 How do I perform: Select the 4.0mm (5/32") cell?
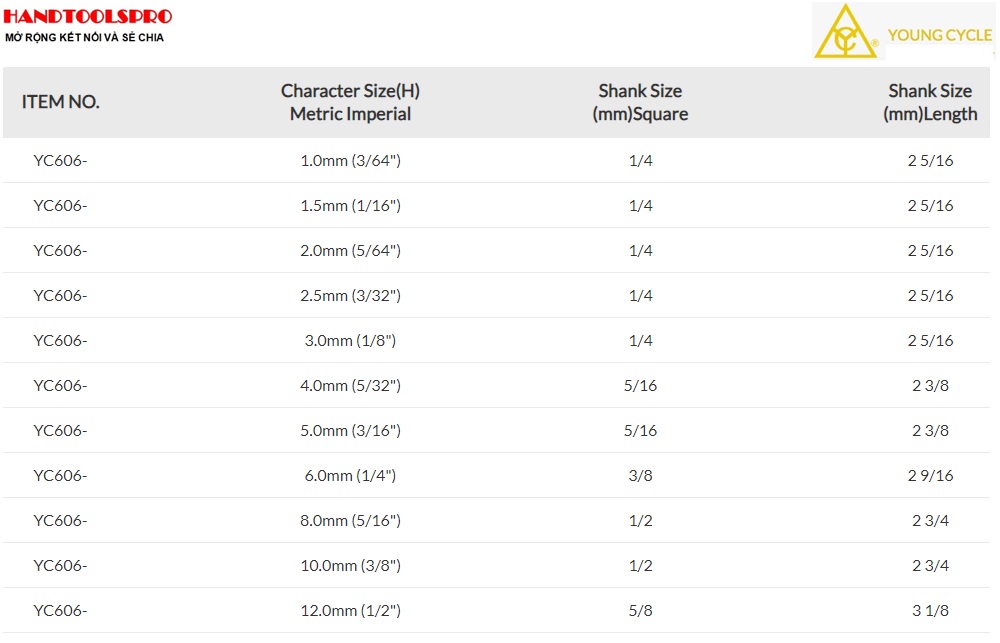point(350,385)
